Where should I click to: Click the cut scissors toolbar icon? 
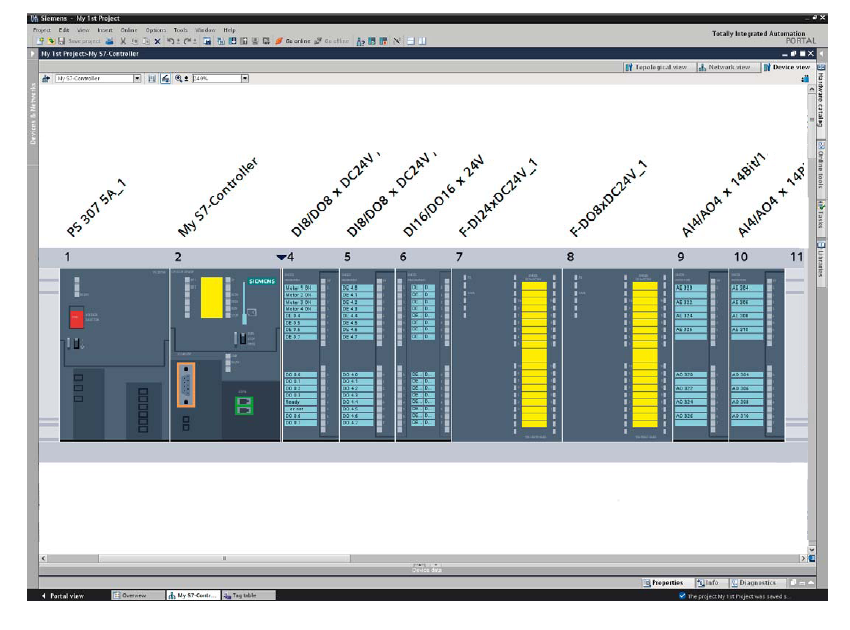pos(123,41)
